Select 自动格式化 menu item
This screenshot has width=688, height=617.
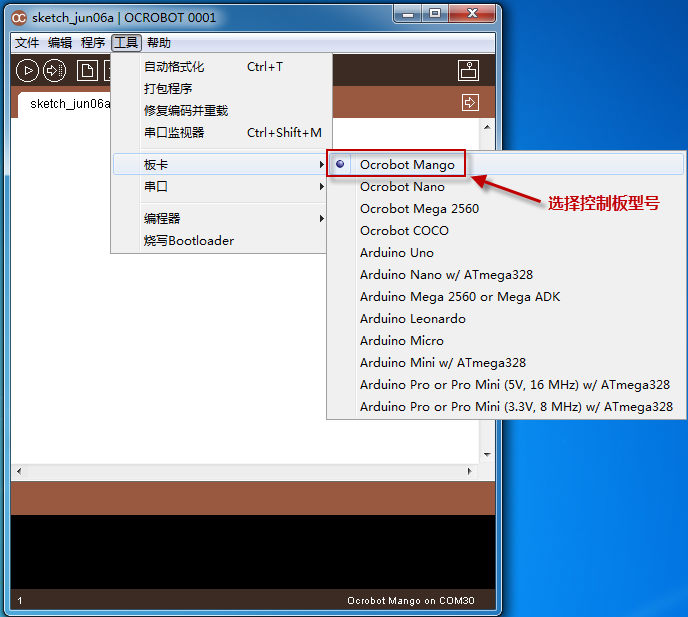click(222, 67)
